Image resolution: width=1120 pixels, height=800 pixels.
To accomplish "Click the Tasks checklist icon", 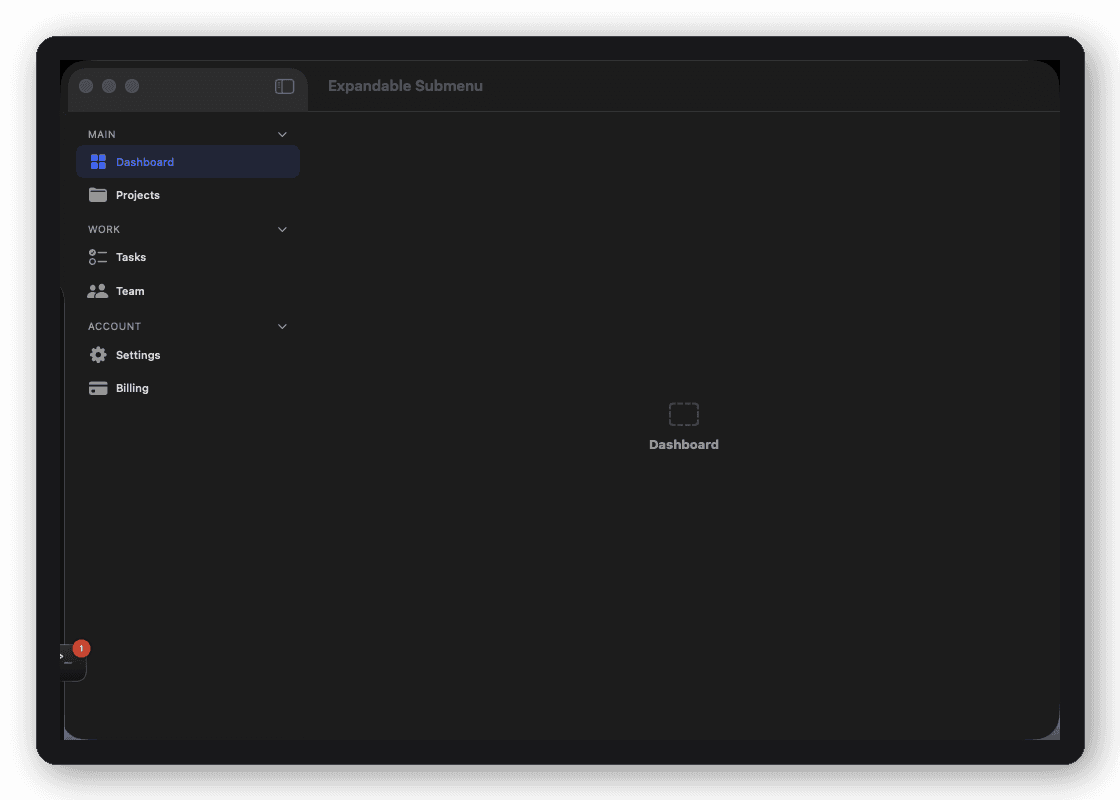I will click(x=98, y=257).
